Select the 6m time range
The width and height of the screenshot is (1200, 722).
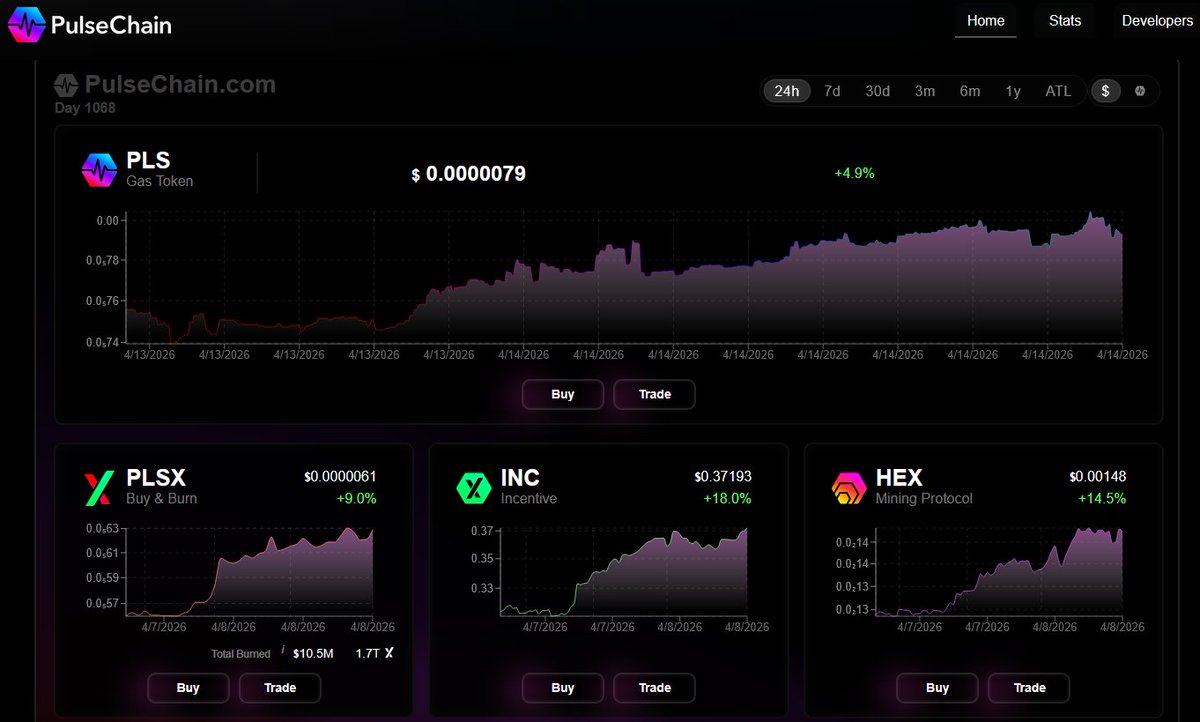tap(970, 91)
